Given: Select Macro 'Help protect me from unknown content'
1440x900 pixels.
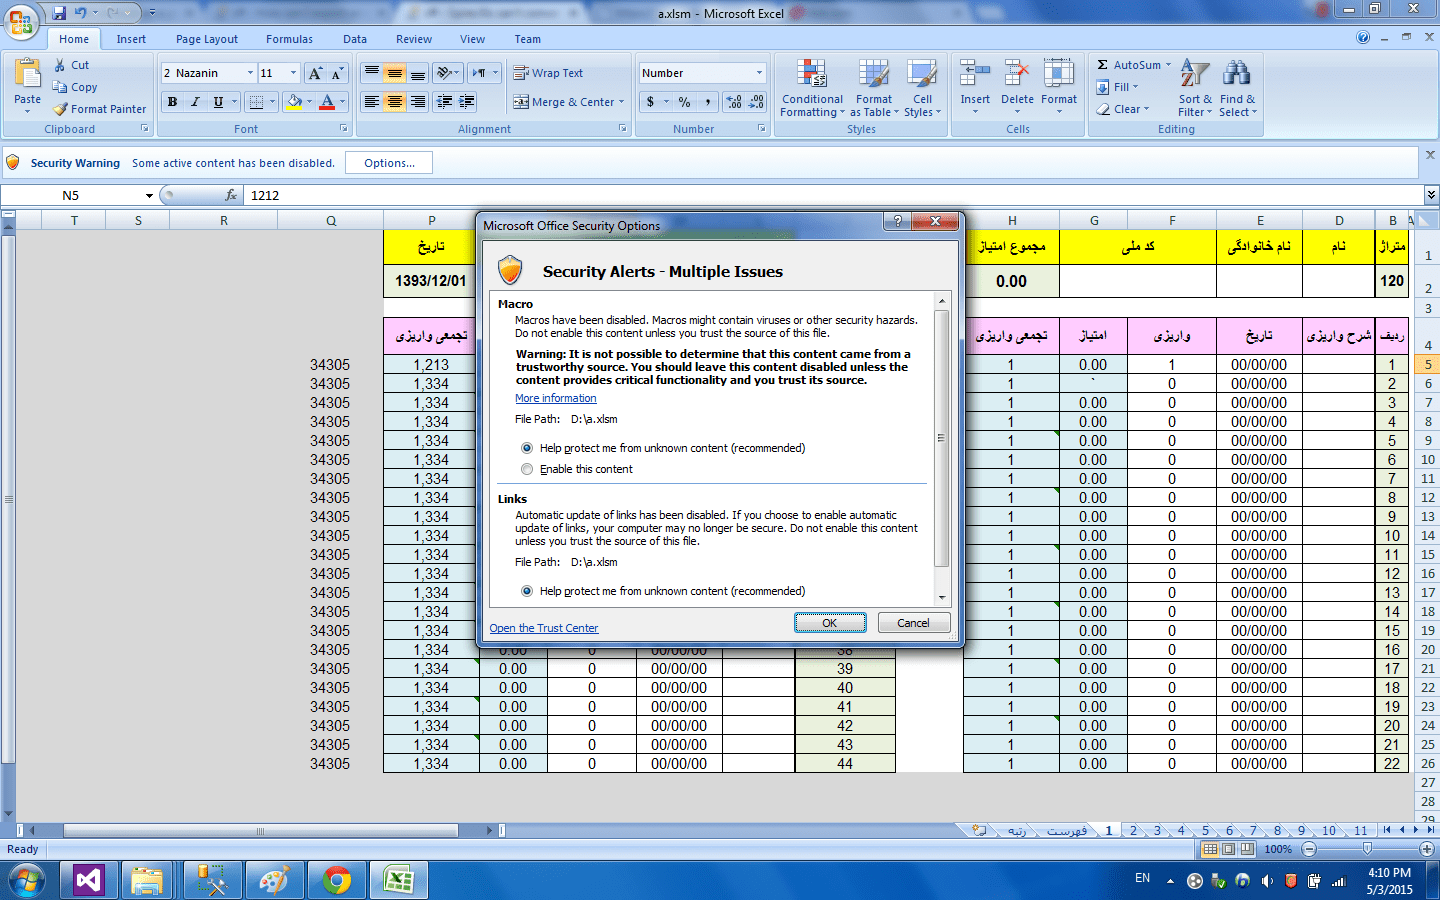Looking at the screenshot, I should [x=527, y=448].
